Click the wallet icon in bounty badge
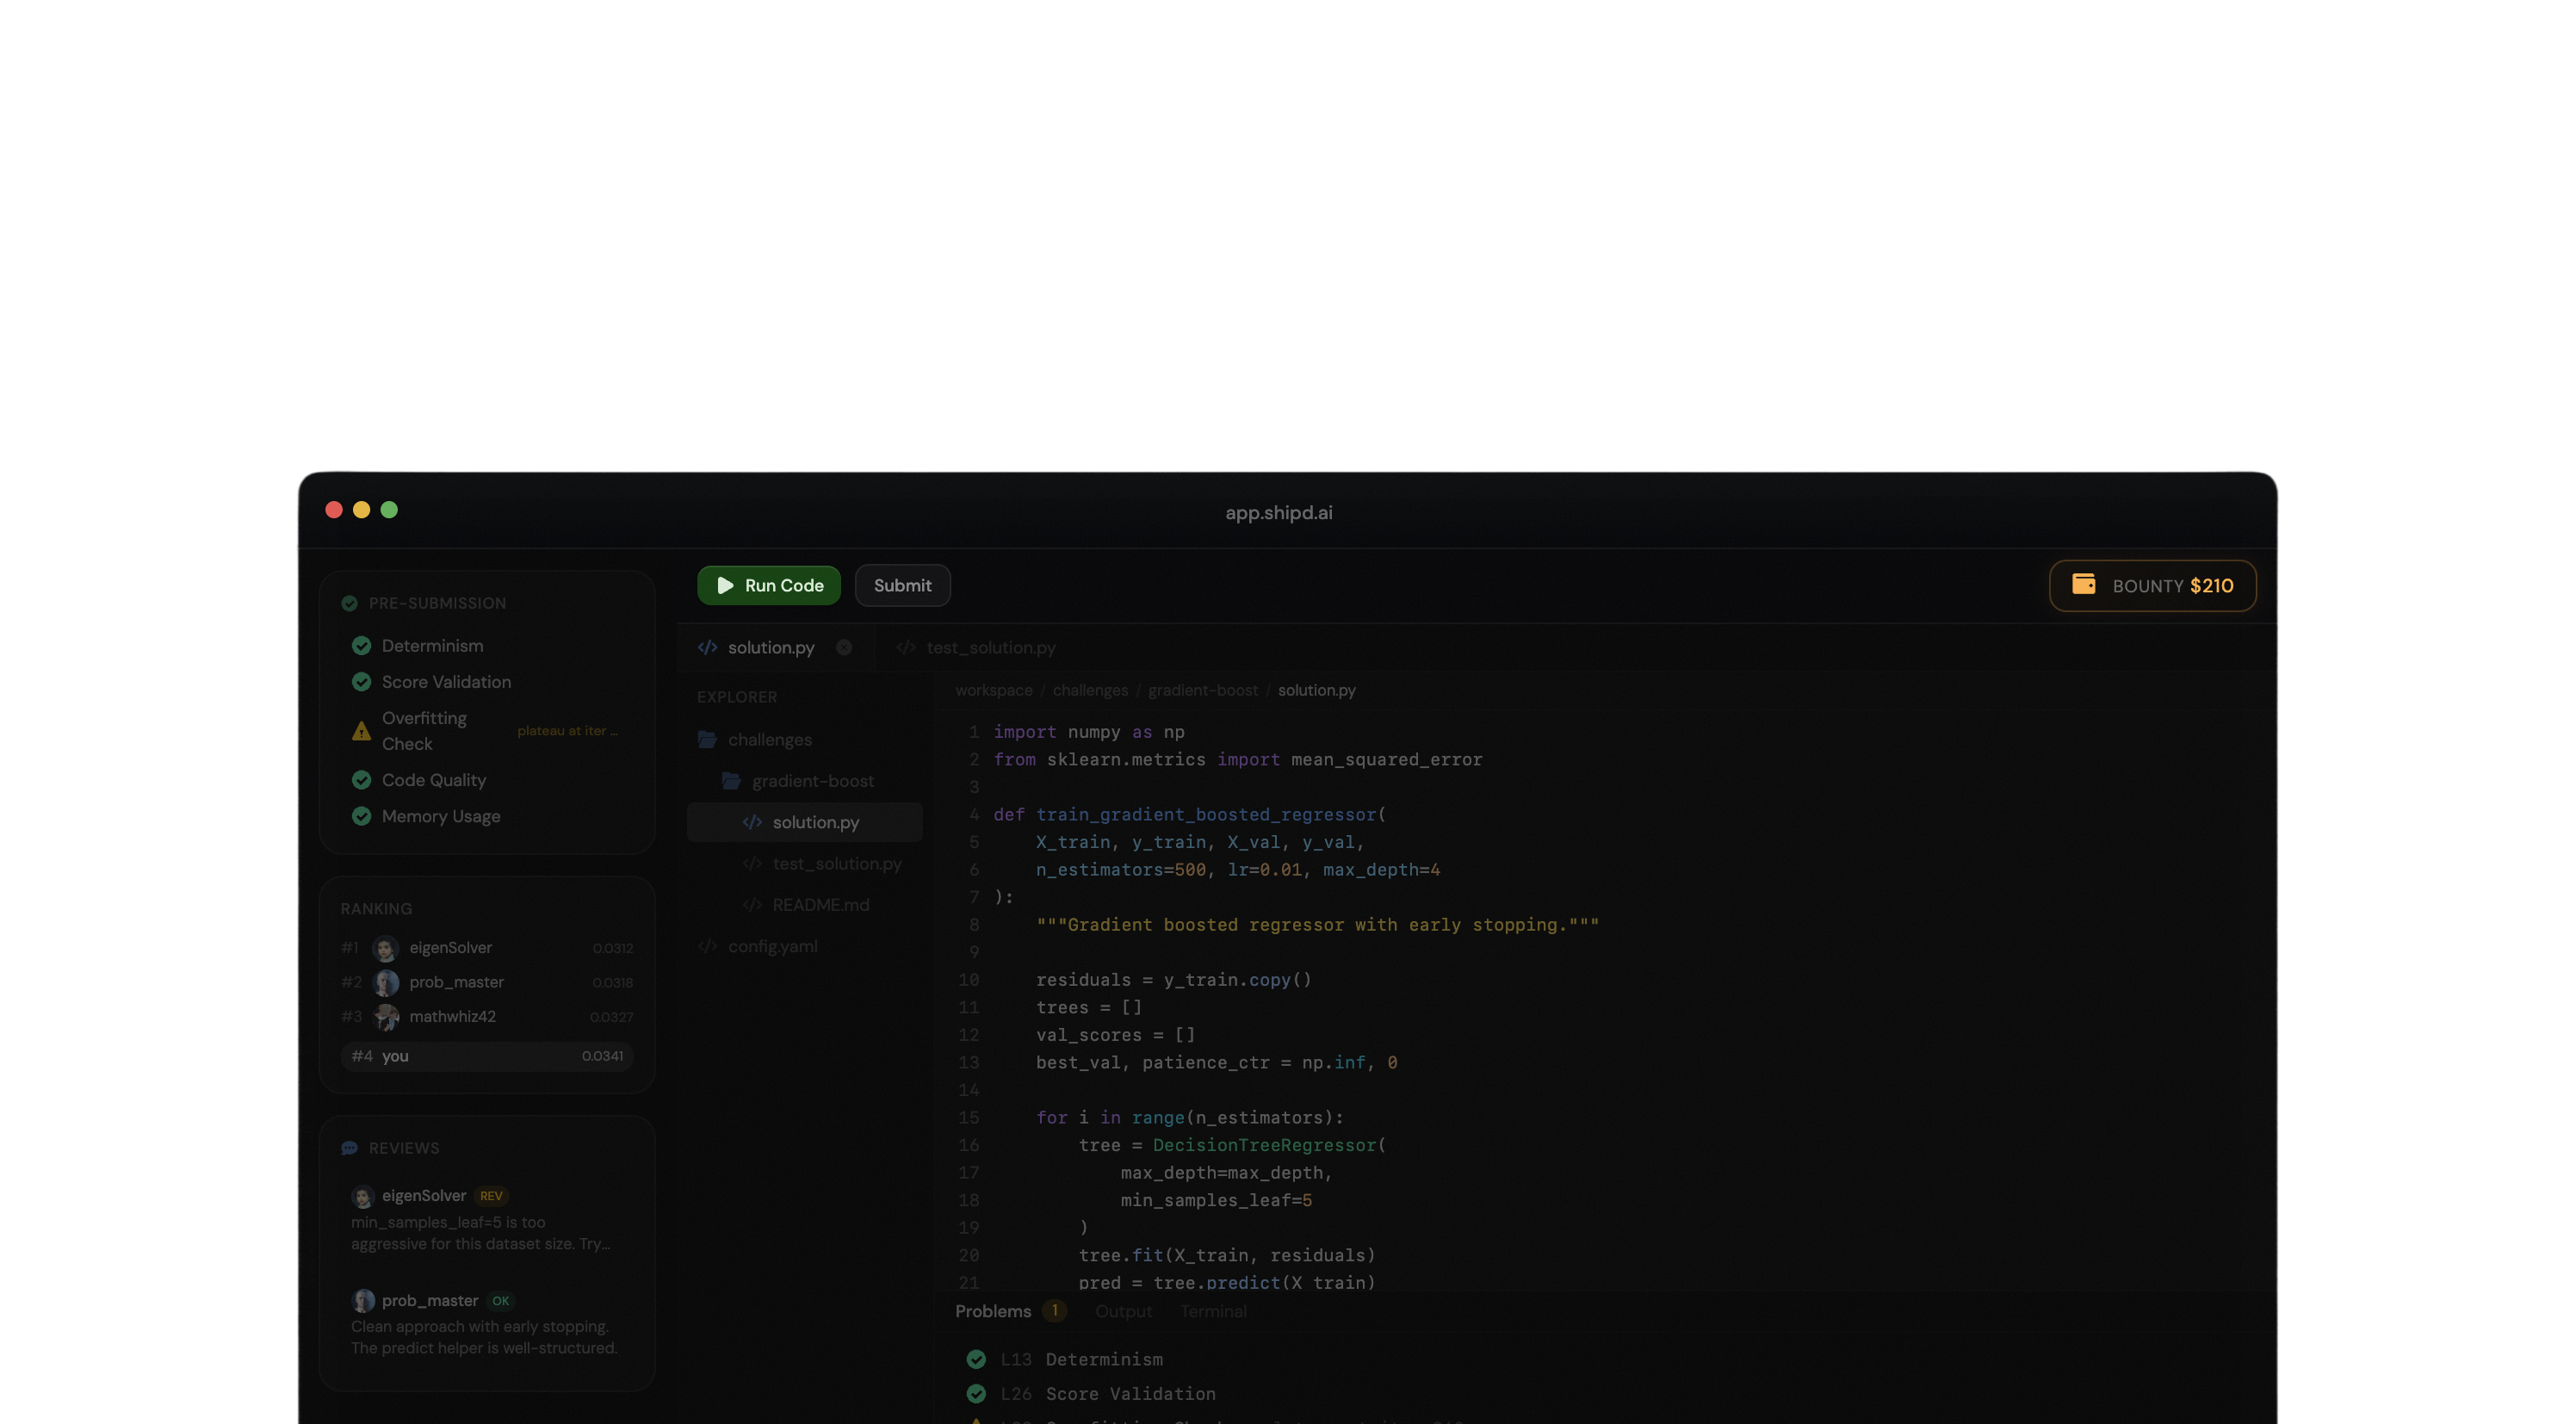Image resolution: width=2576 pixels, height=1424 pixels. 2083,584
